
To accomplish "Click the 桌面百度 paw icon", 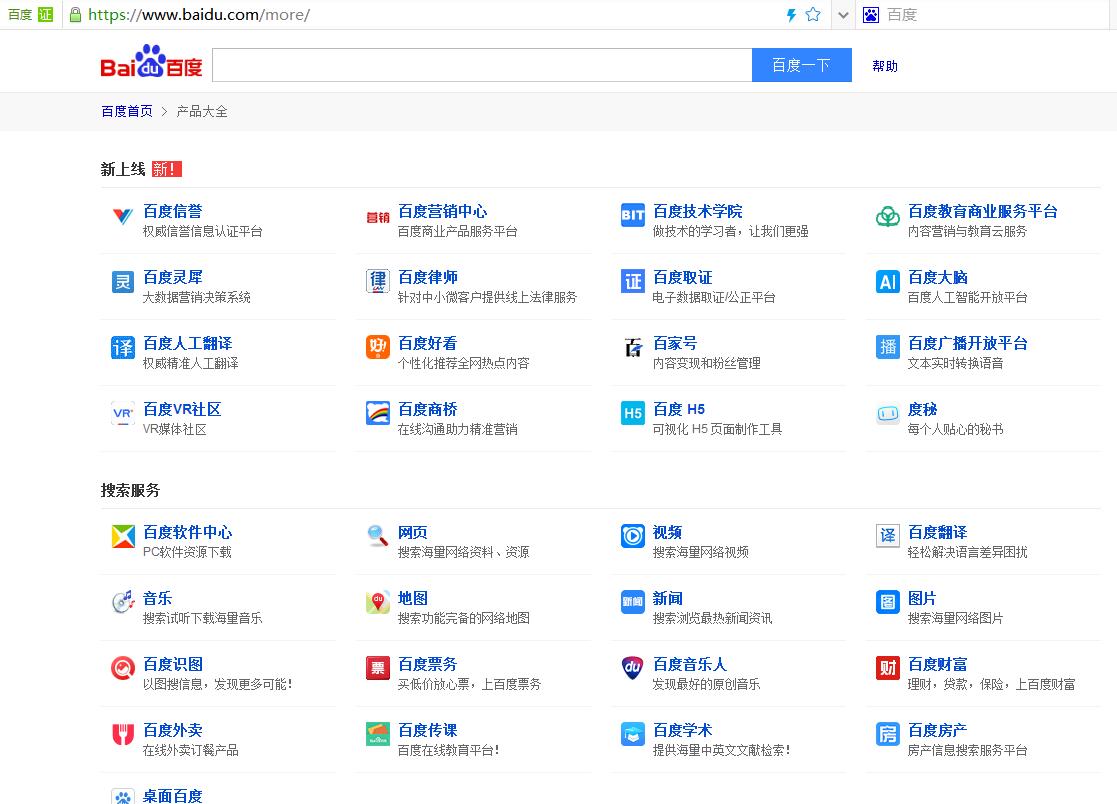I will coord(123,796).
